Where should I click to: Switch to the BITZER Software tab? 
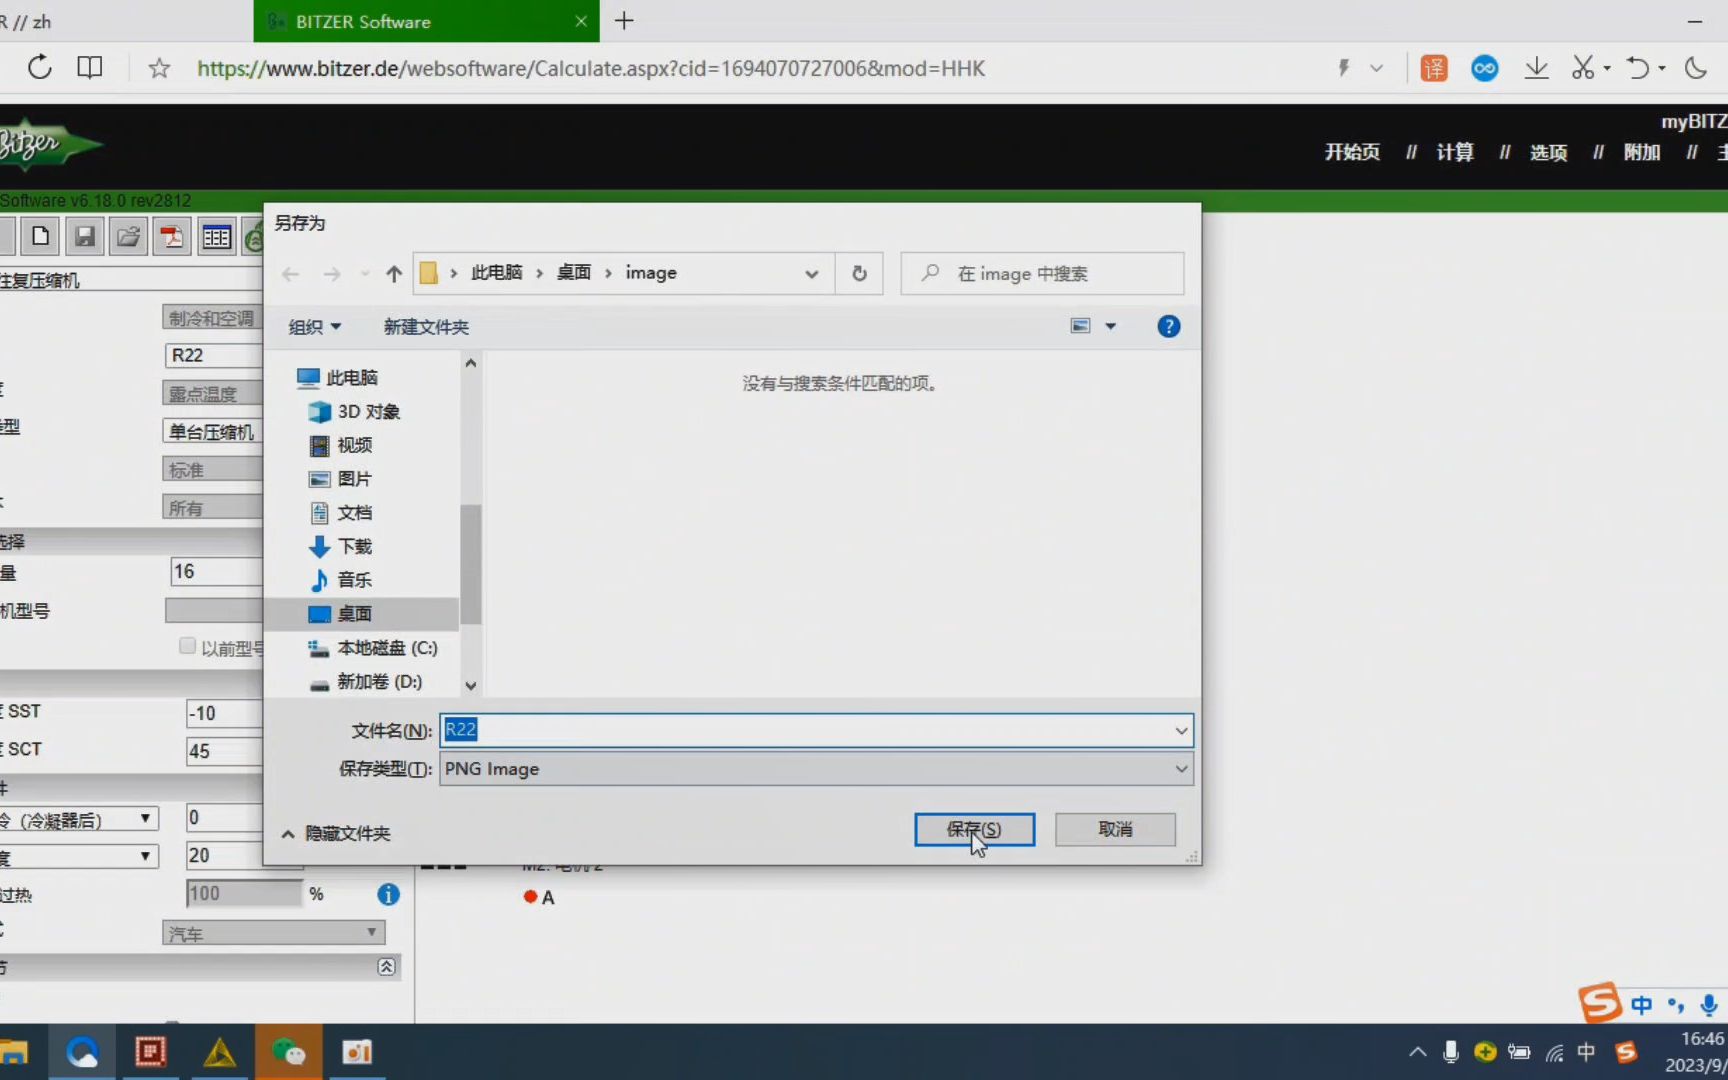(x=426, y=21)
